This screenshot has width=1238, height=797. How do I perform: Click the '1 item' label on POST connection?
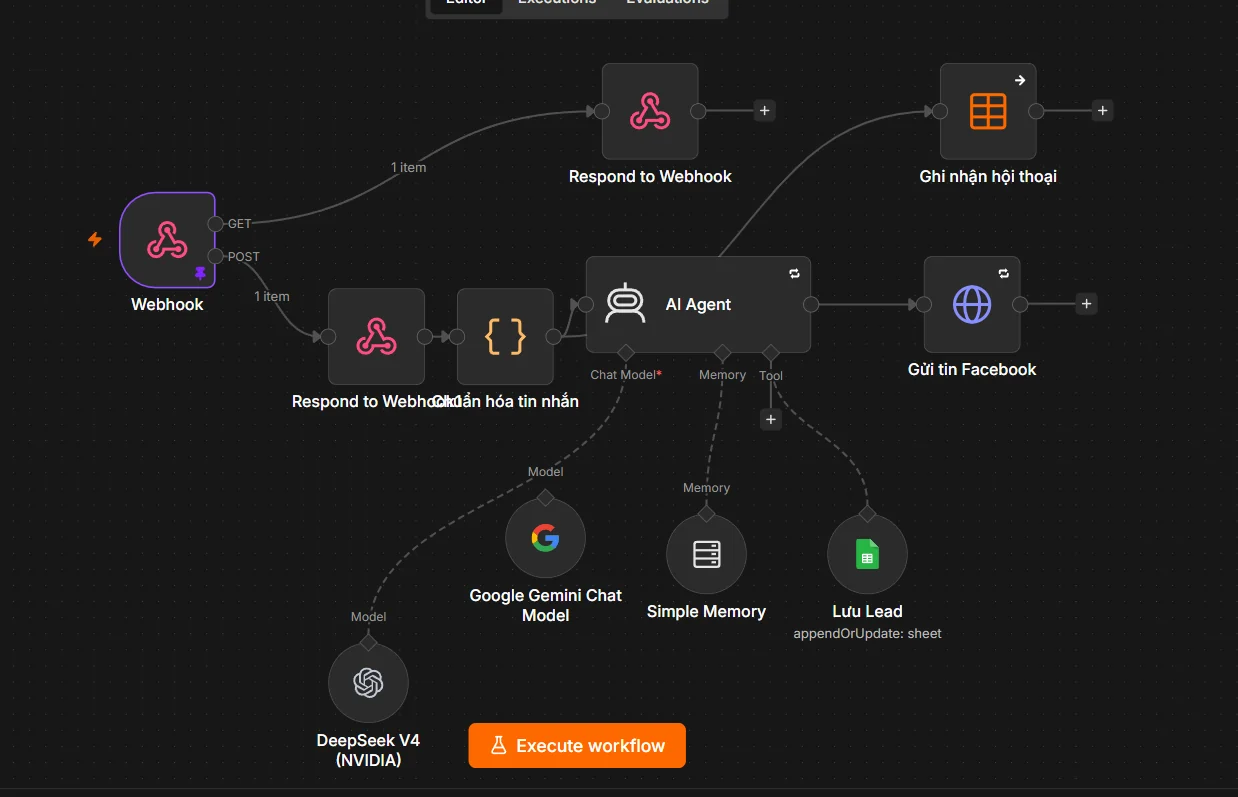[271, 296]
